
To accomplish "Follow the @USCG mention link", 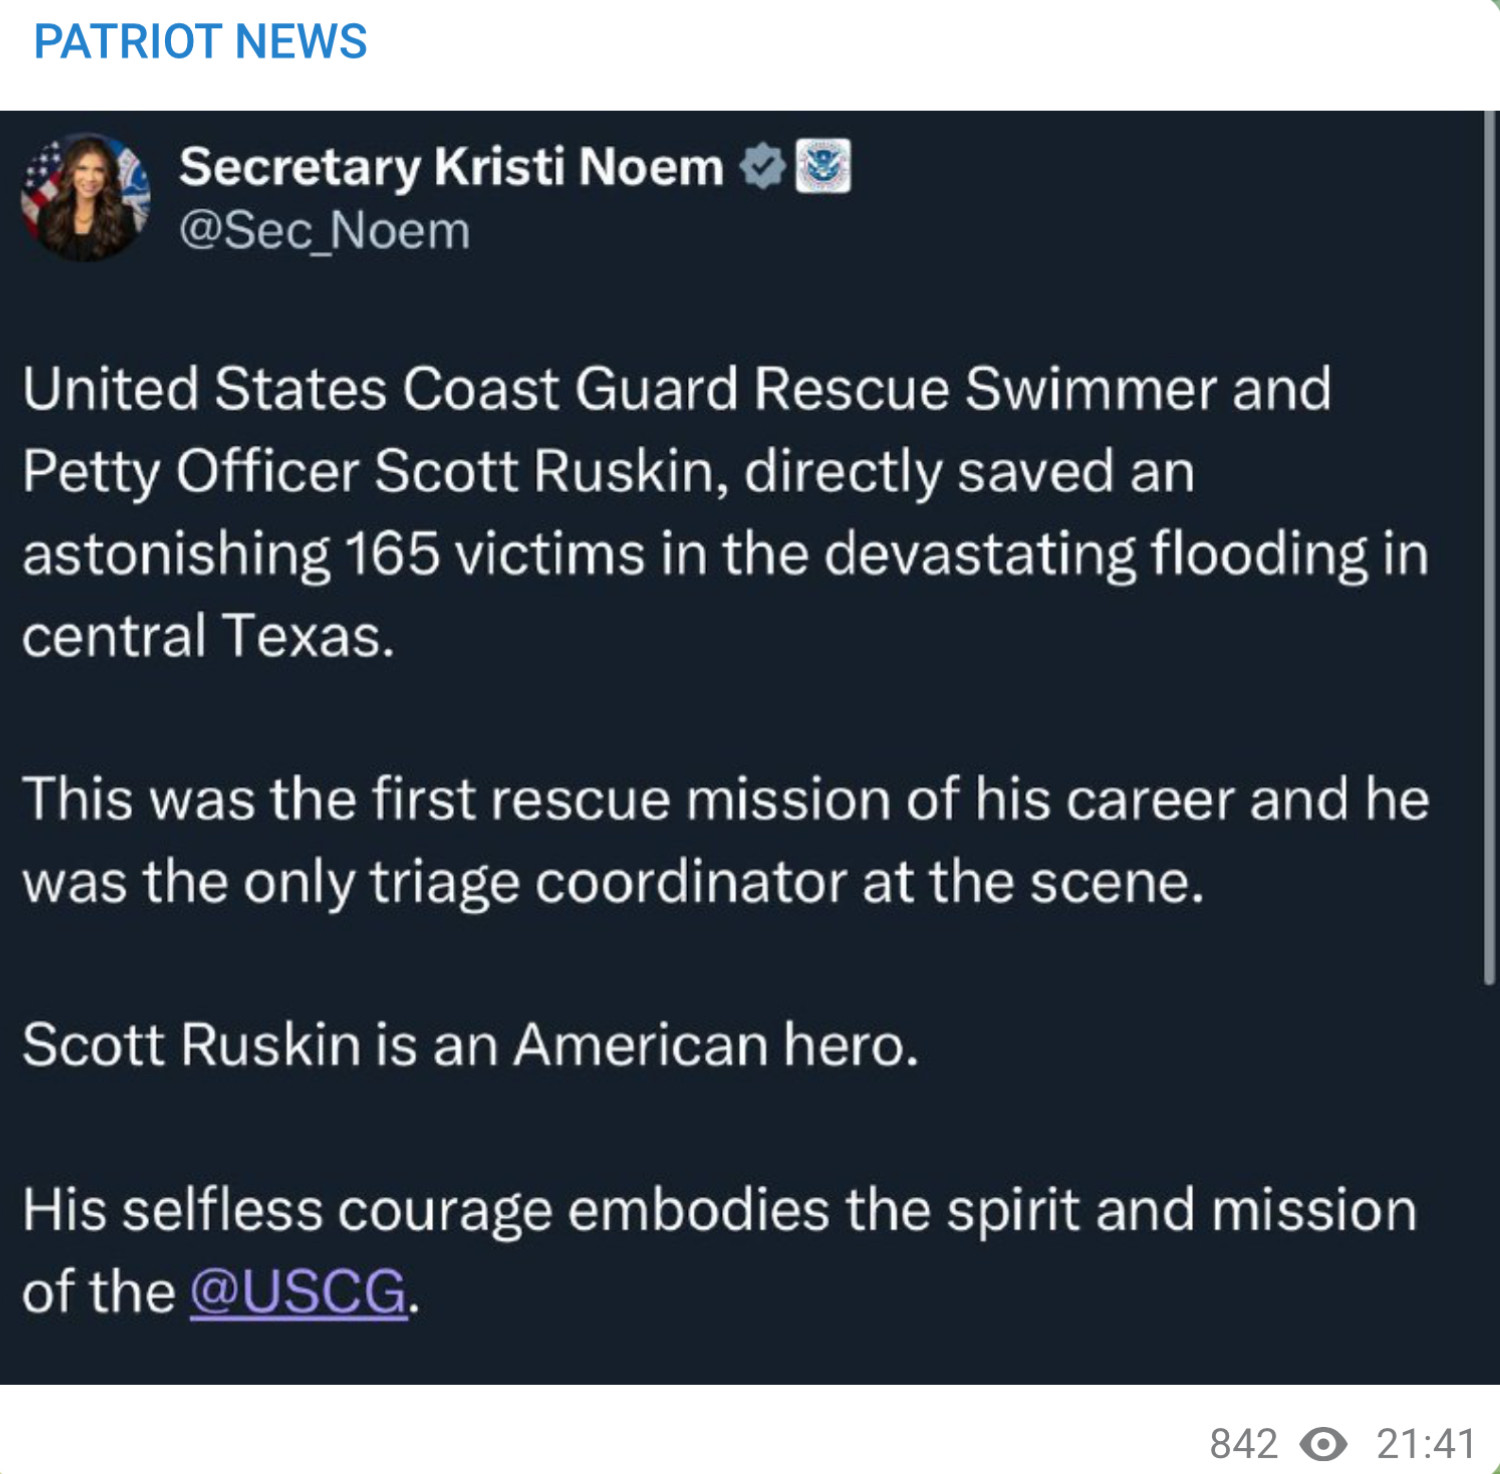I will 298,1292.
